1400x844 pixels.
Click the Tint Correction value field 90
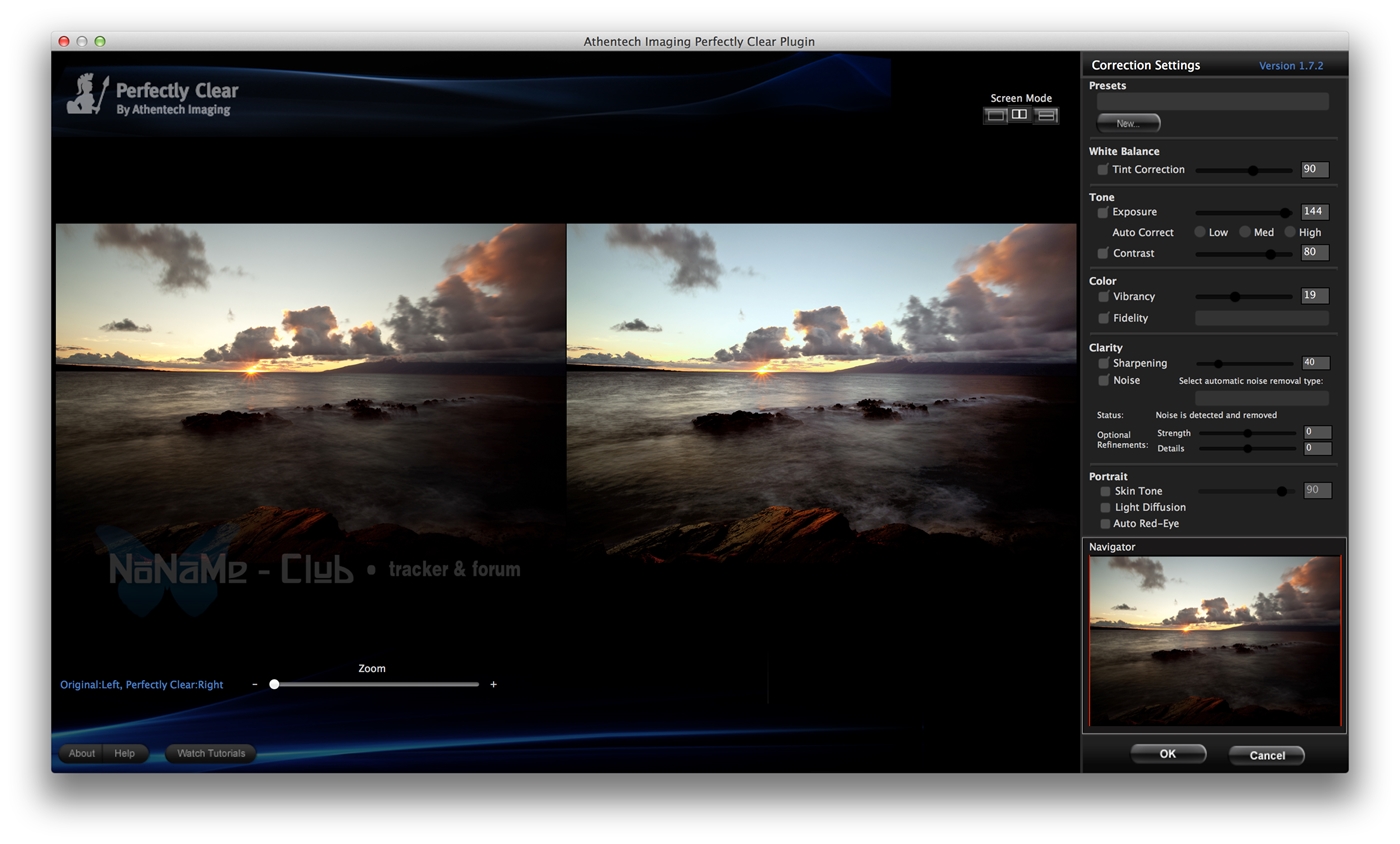(1314, 170)
